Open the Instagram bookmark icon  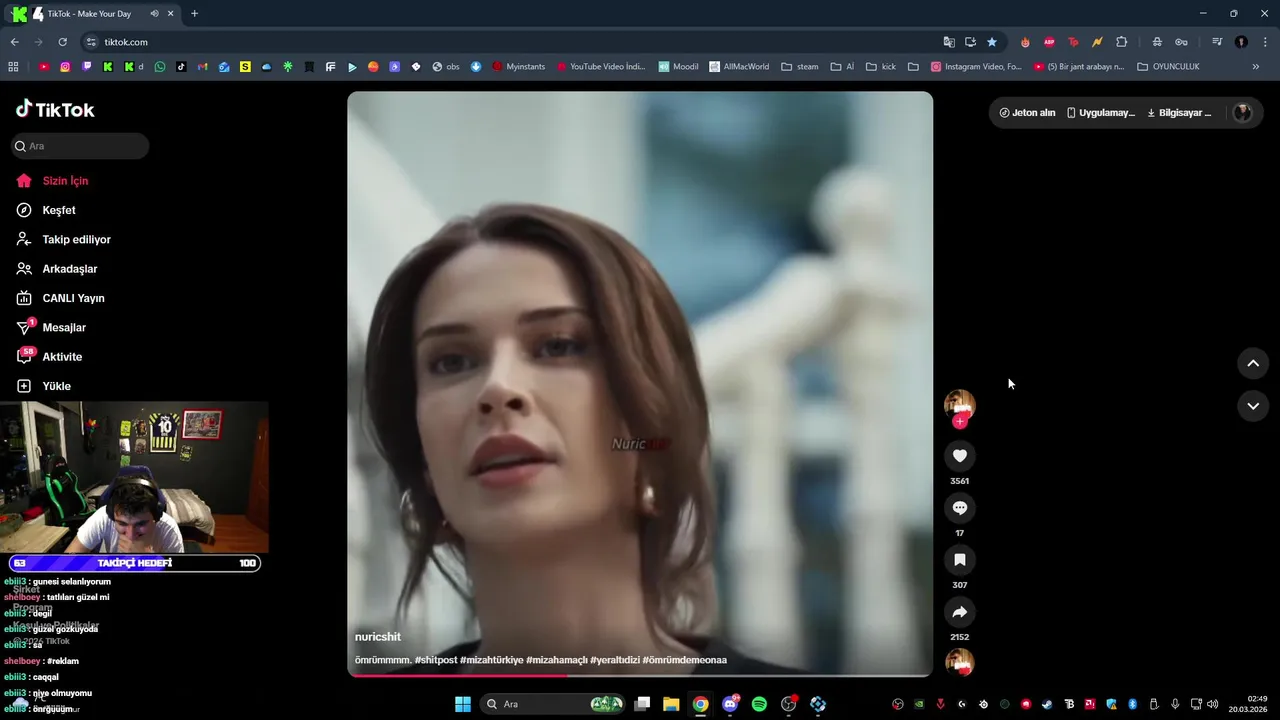(65, 67)
